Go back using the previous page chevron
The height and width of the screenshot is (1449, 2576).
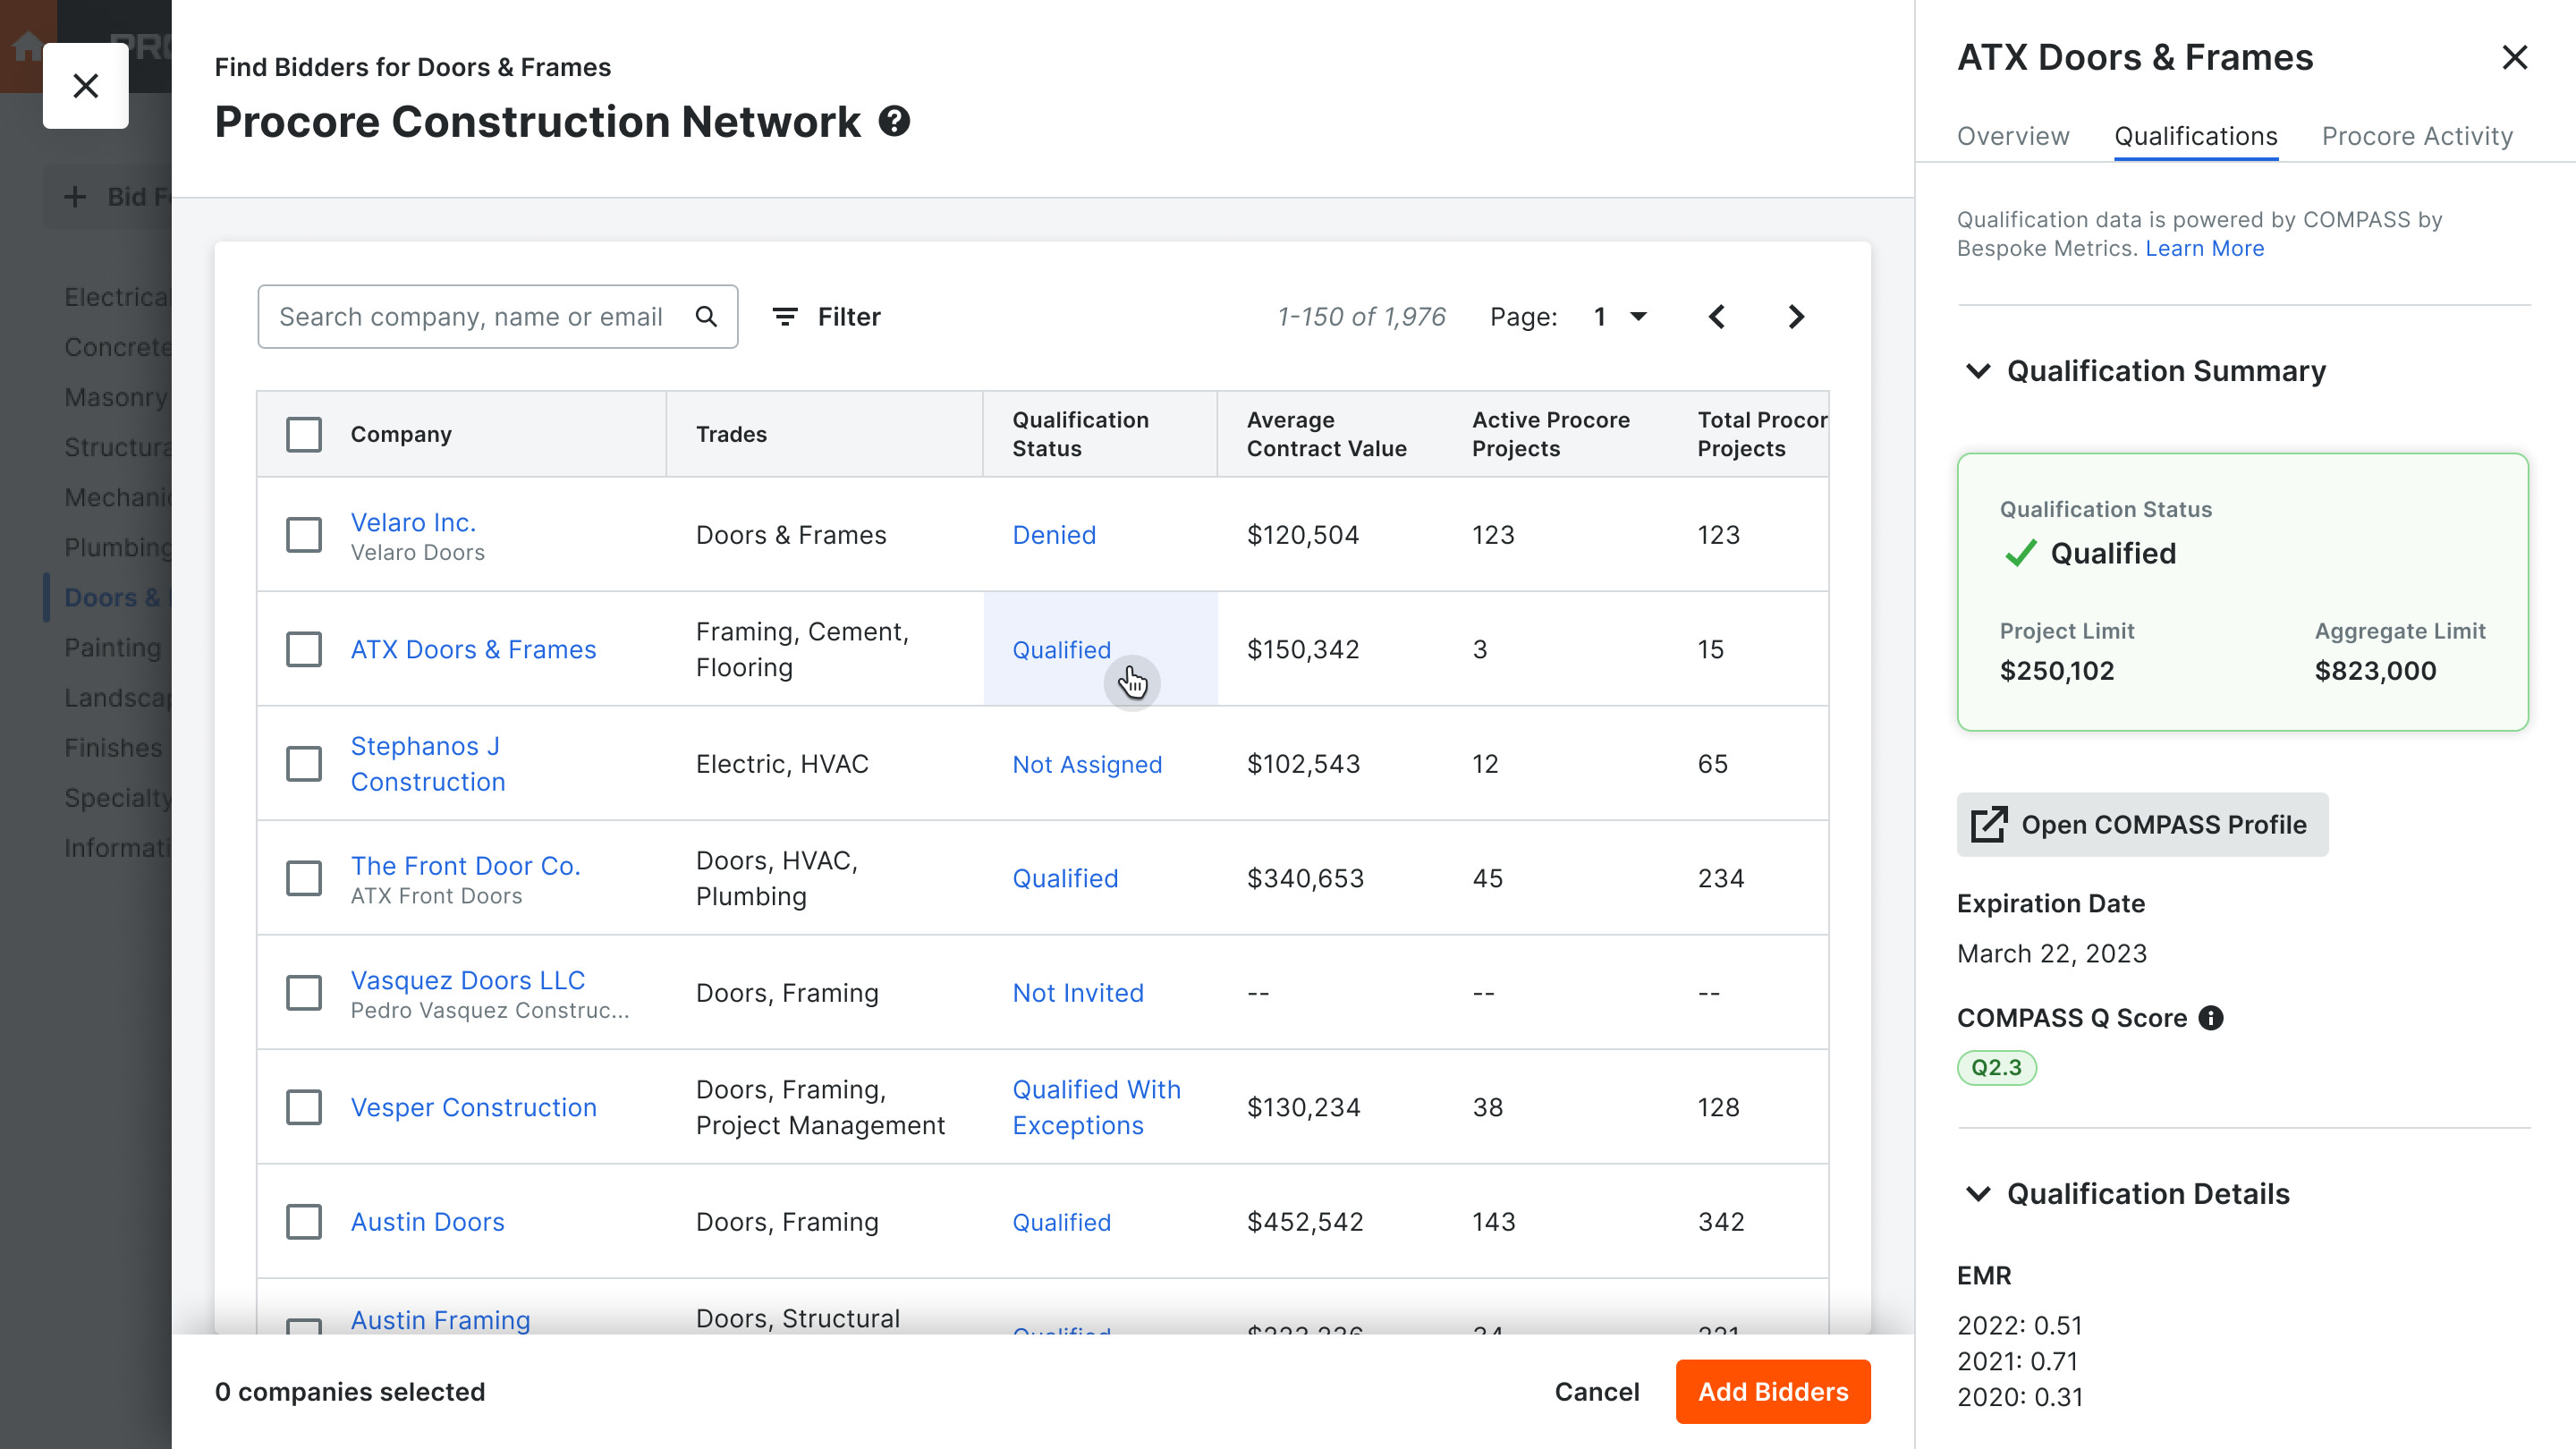[x=1718, y=316]
